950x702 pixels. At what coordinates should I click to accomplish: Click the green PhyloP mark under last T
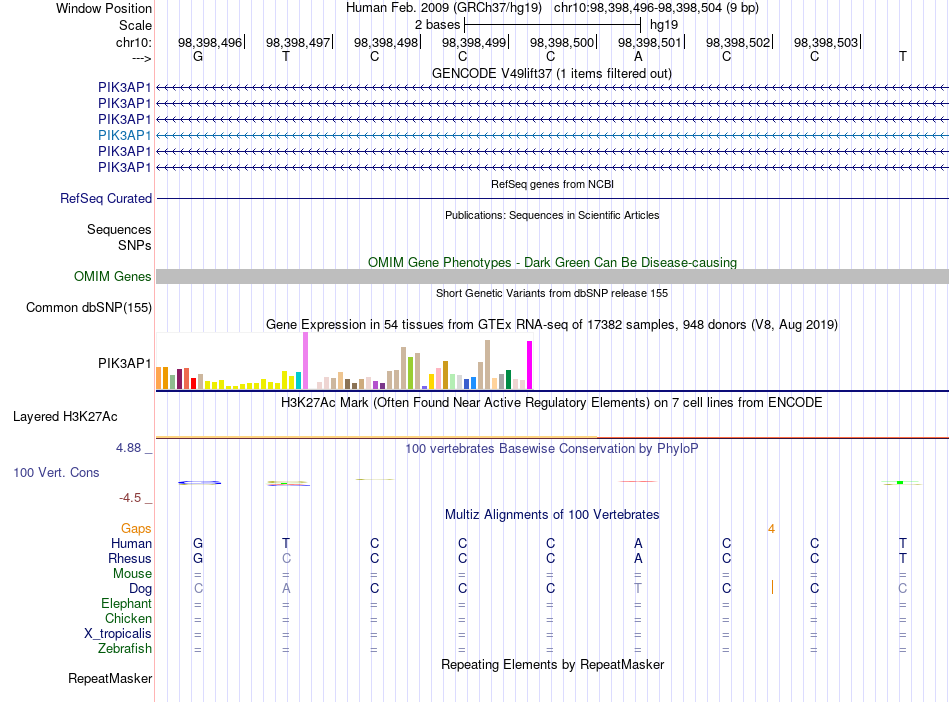(x=901, y=483)
